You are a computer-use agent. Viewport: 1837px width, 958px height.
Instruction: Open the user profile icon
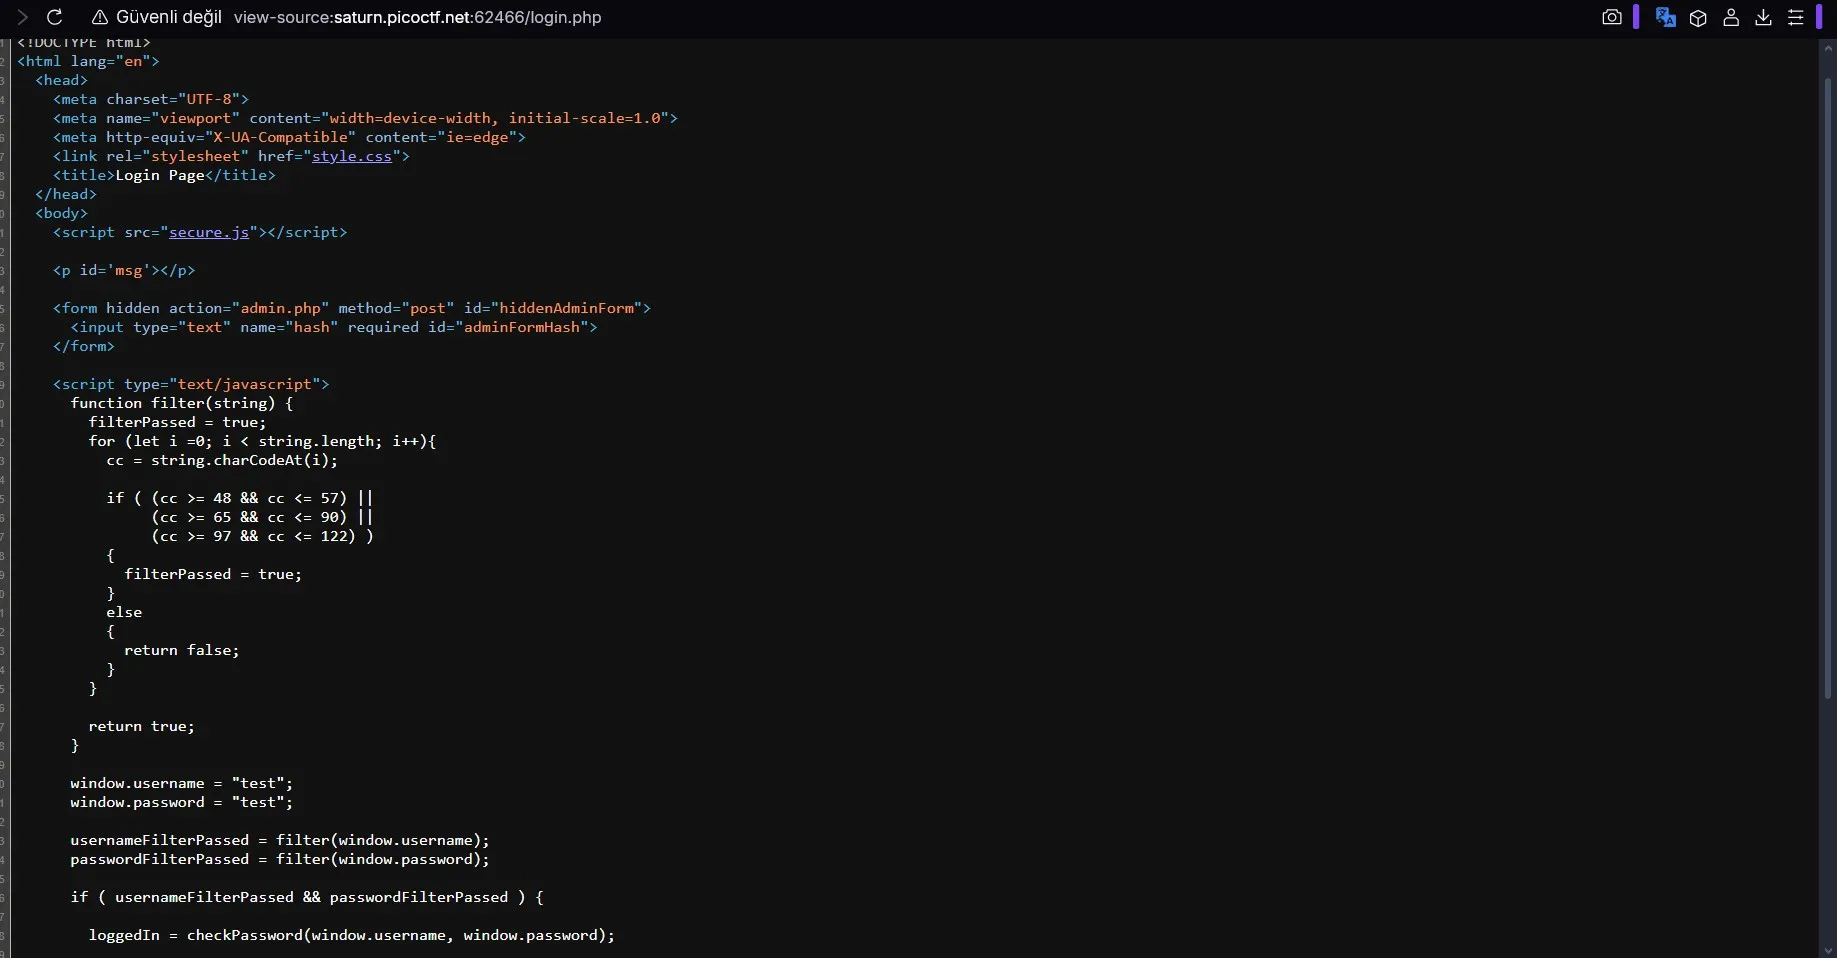(x=1731, y=17)
